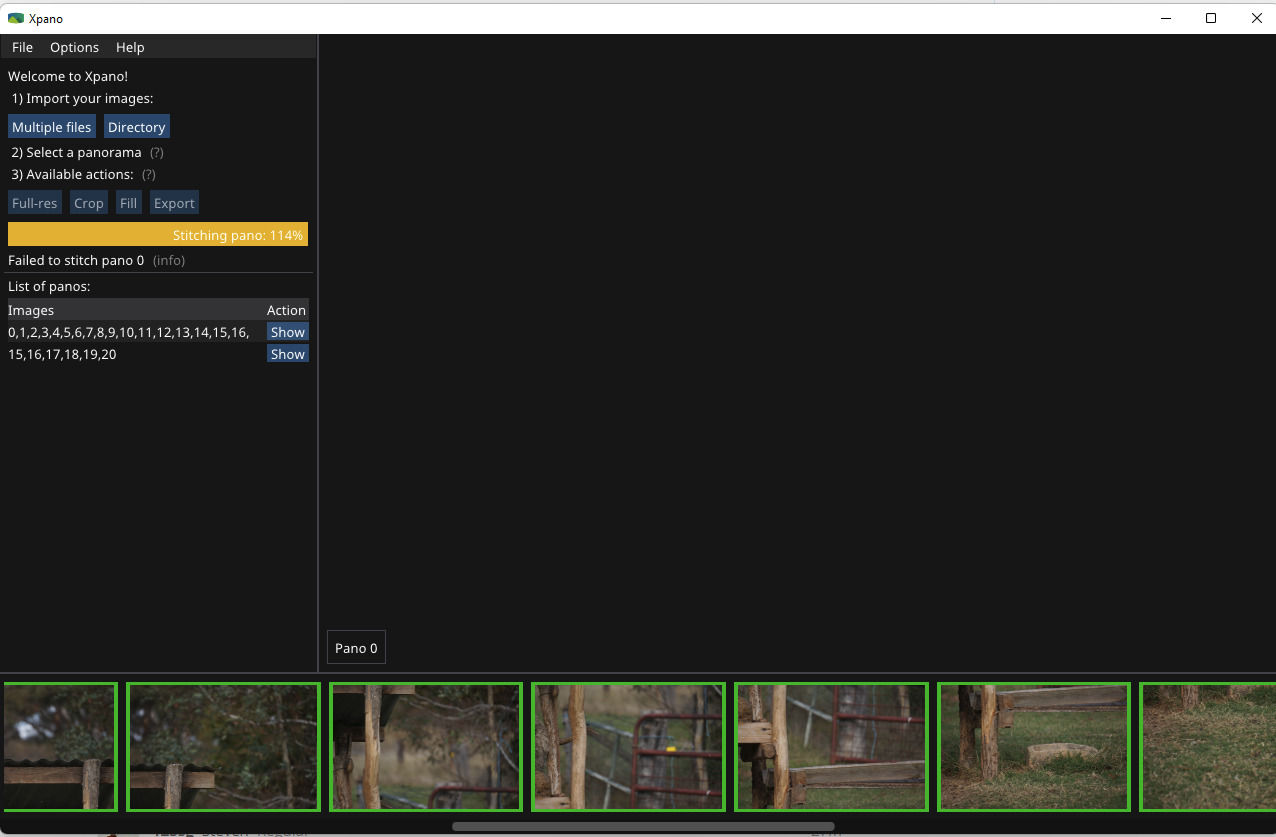Click the Stitching pano progress bar

click(158, 234)
